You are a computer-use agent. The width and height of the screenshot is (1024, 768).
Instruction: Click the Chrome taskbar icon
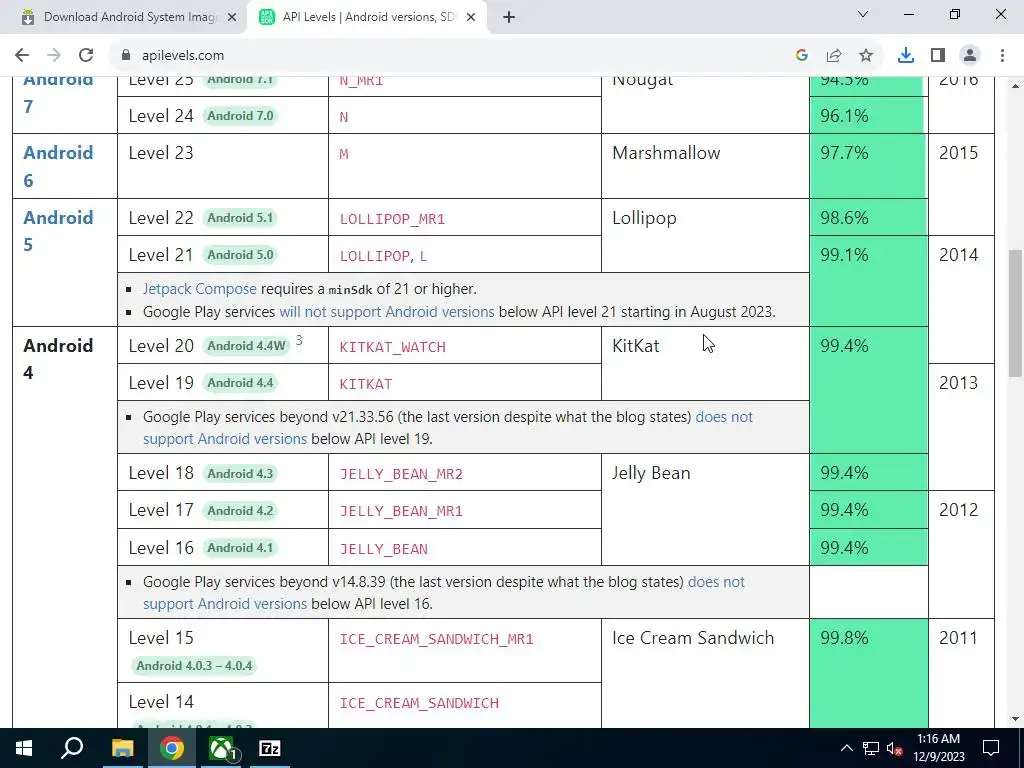(x=172, y=748)
